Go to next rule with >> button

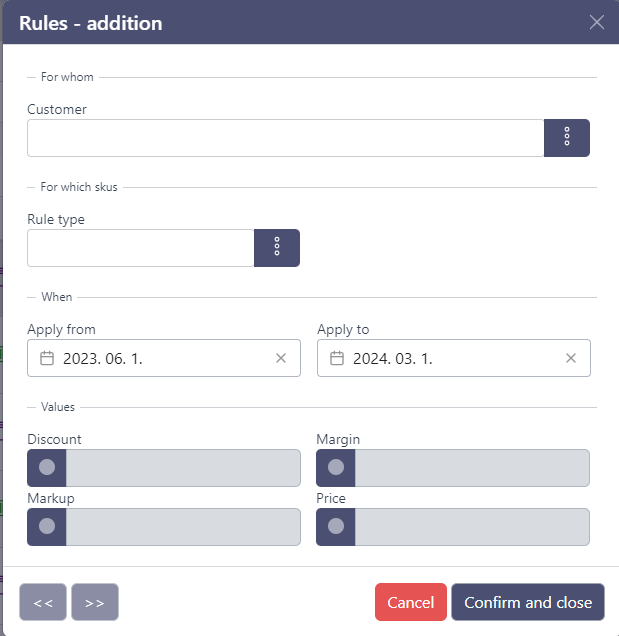point(95,603)
